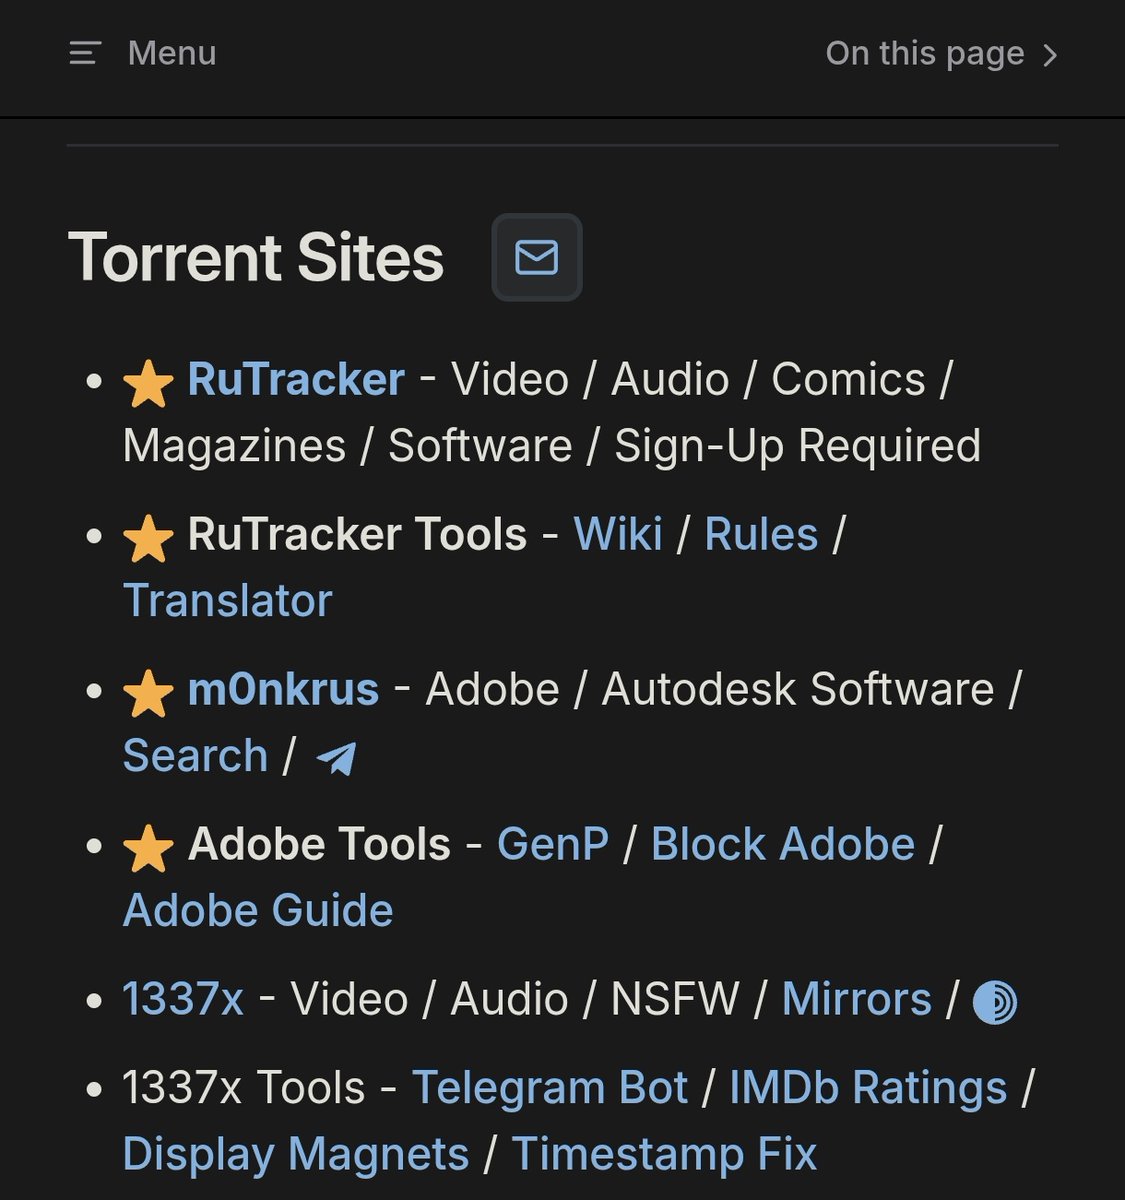Click the Torrent Sites heading
Image resolution: width=1125 pixels, height=1200 pixels.
coord(256,258)
